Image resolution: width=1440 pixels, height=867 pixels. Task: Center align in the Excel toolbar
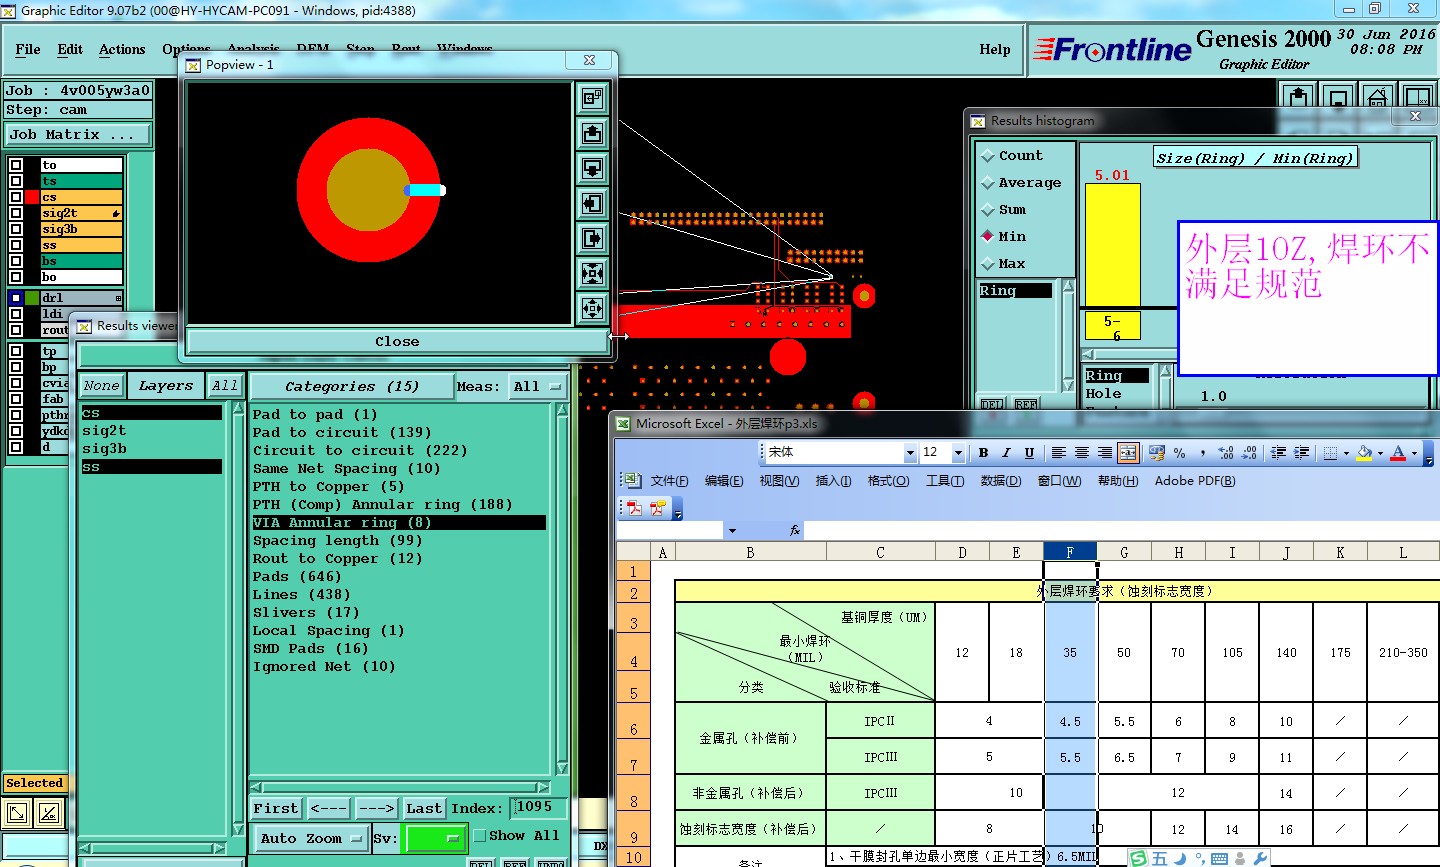1082,453
